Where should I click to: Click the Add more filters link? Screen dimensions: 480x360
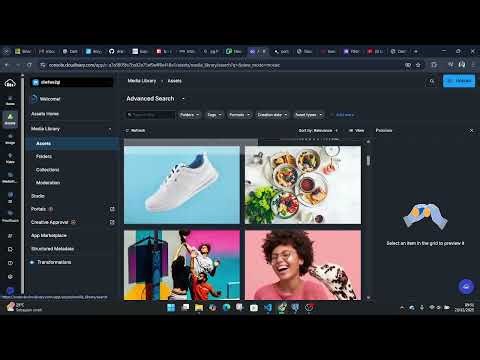pos(343,115)
